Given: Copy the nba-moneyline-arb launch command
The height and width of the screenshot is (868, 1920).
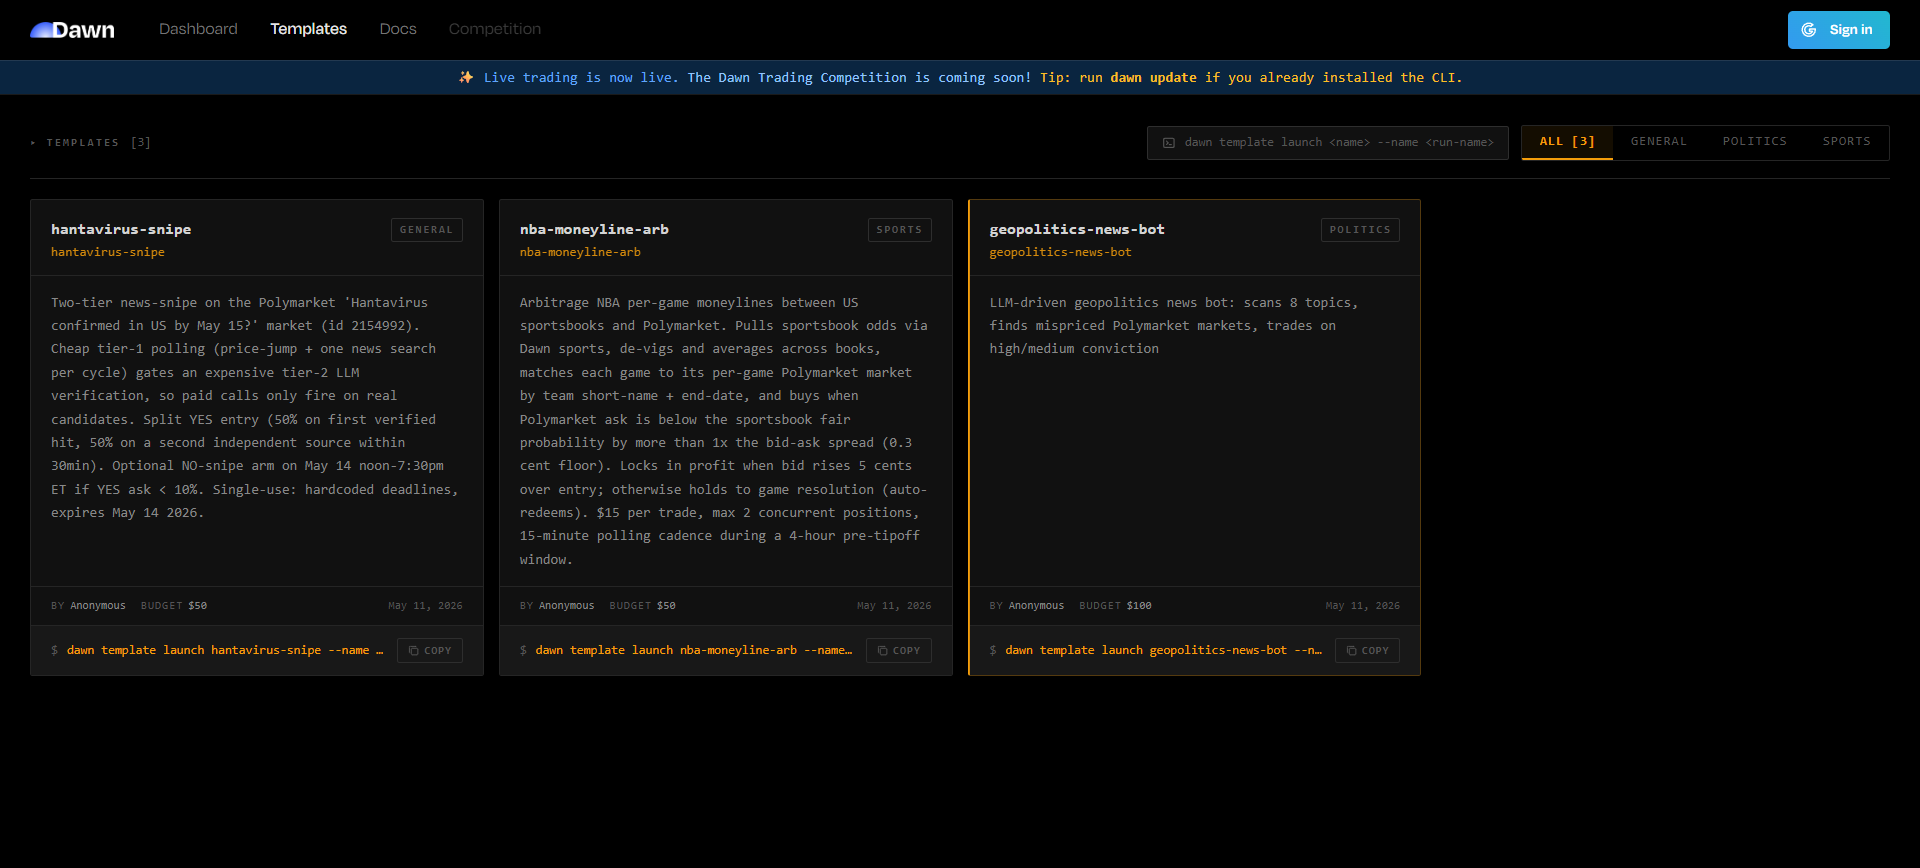Looking at the screenshot, I should point(899,651).
